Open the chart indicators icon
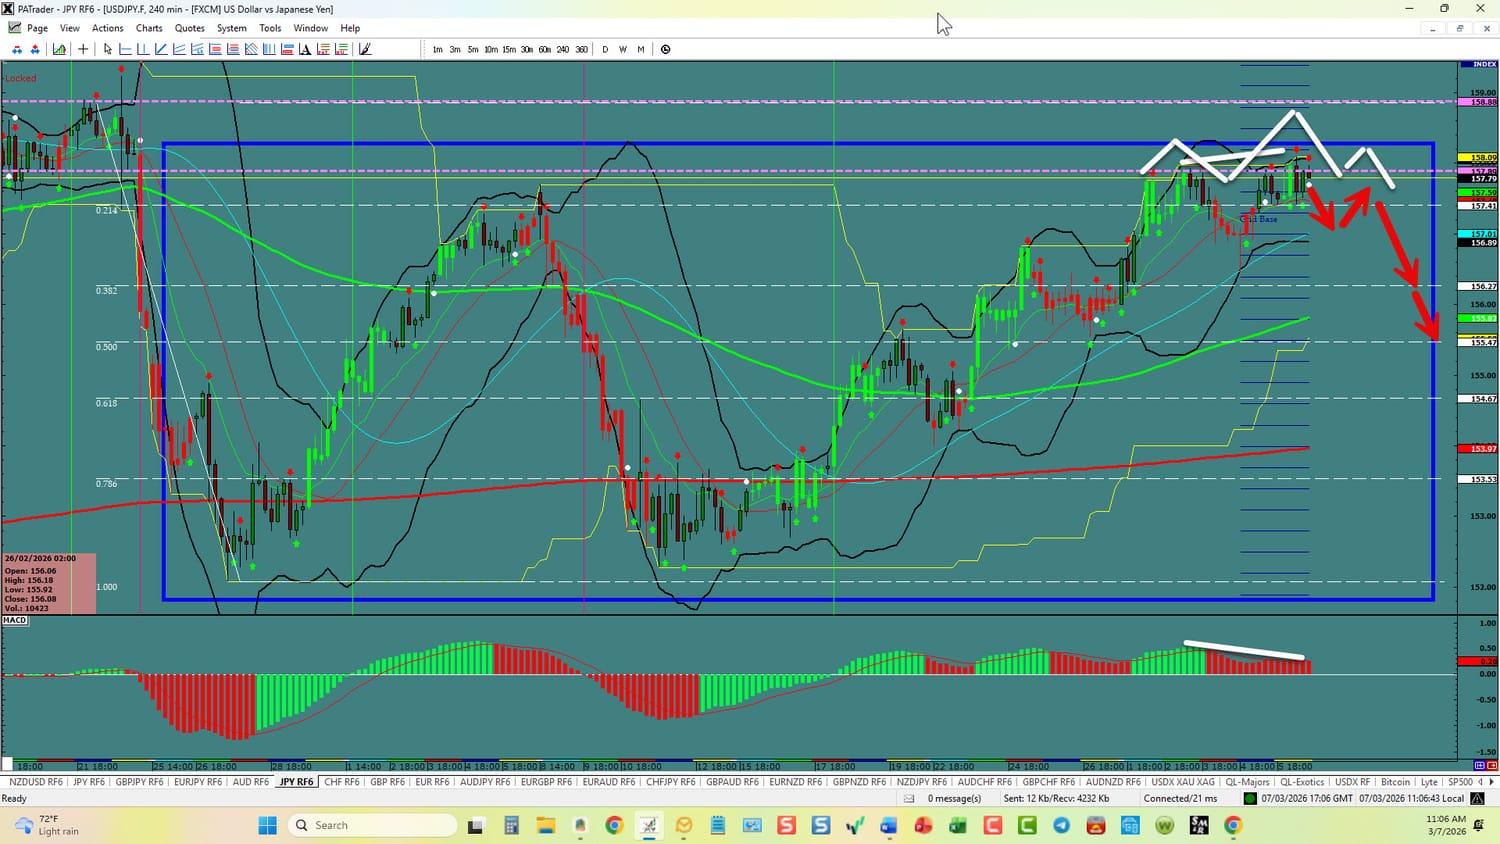Viewport: 1500px width, 844px height. point(60,49)
